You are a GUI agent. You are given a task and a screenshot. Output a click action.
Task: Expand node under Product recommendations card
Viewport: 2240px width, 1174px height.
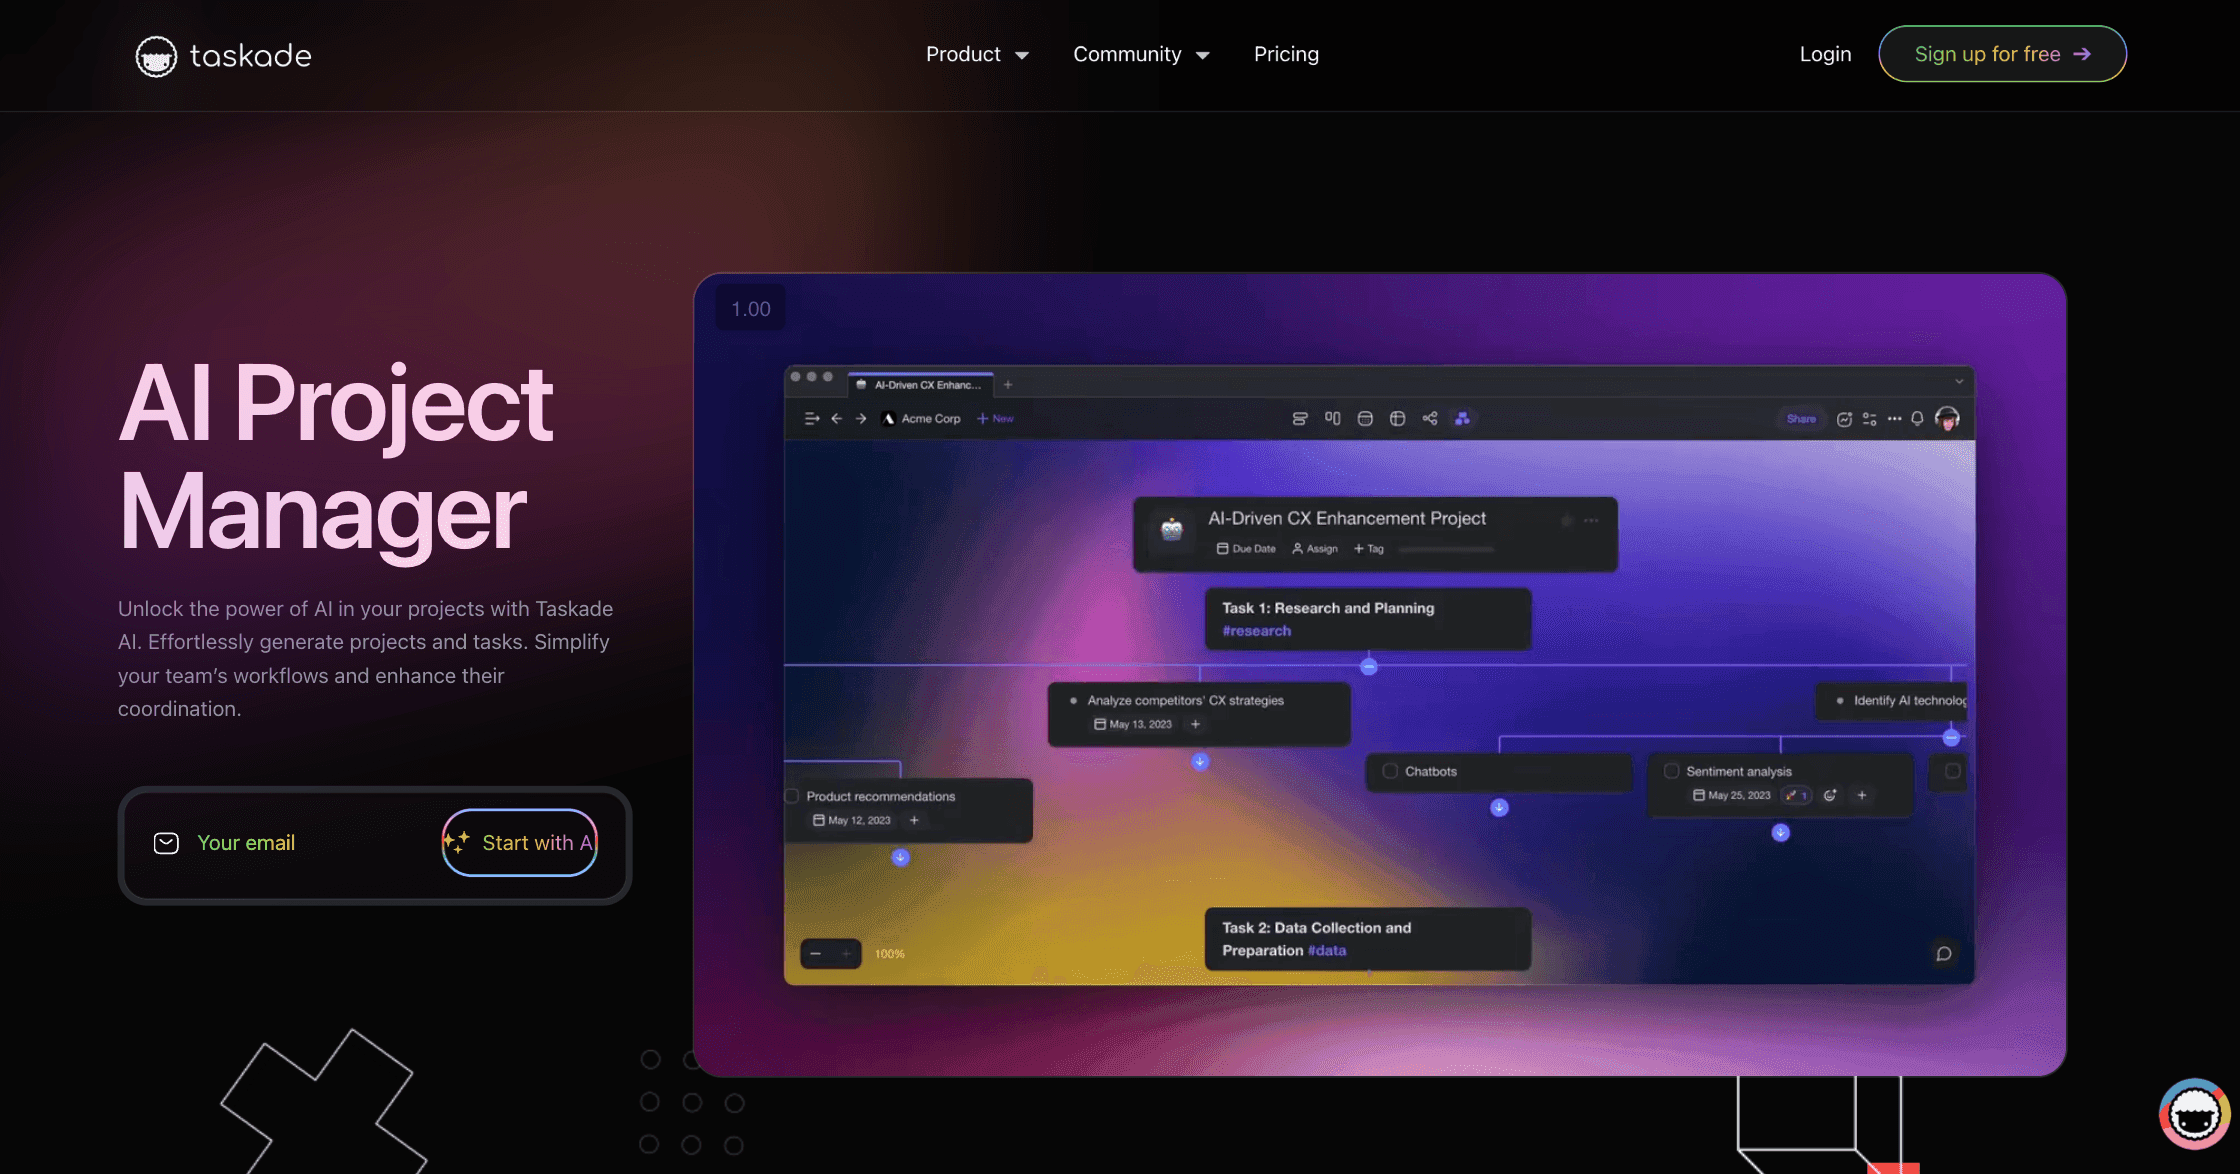(x=900, y=858)
